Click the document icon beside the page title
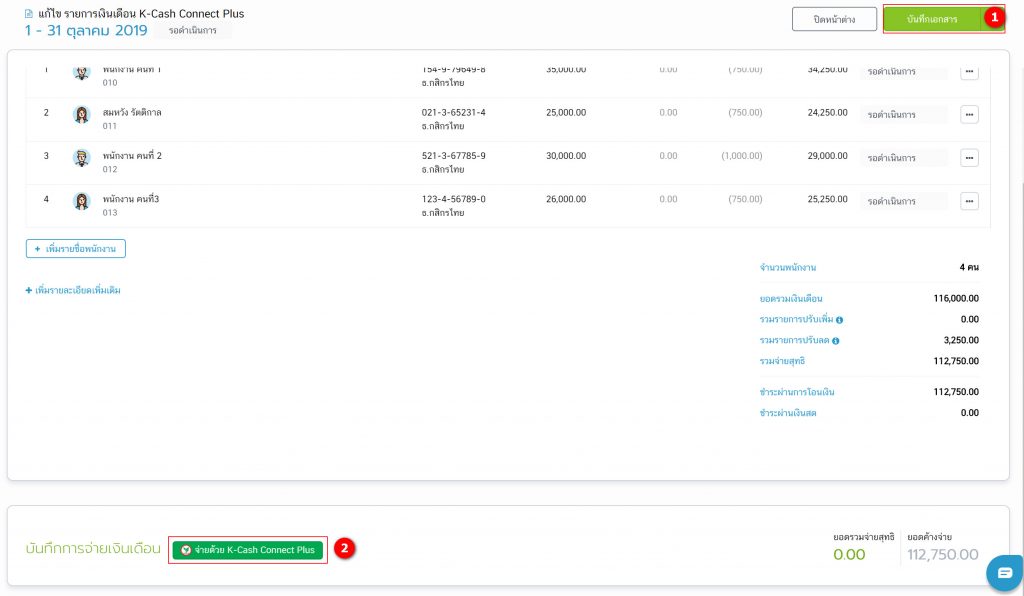 click(27, 14)
